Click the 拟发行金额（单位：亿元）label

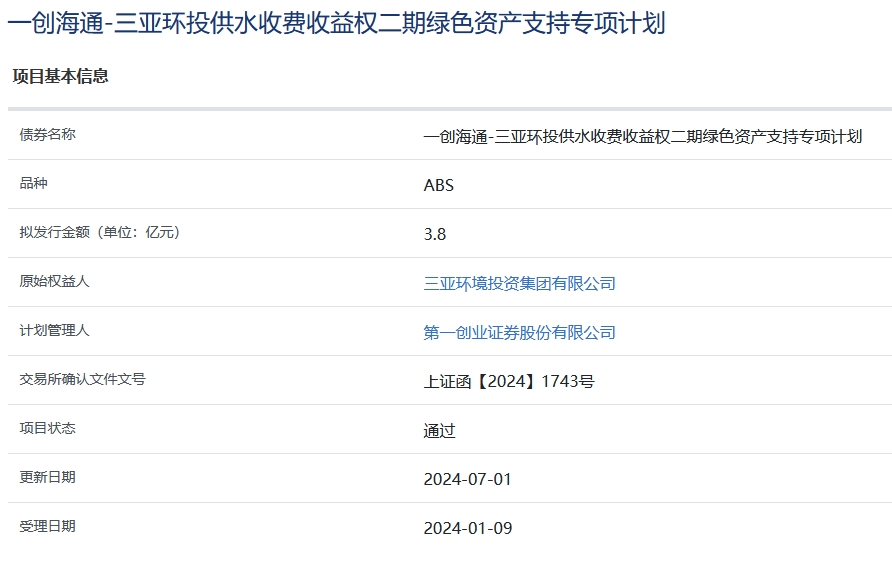(100, 232)
